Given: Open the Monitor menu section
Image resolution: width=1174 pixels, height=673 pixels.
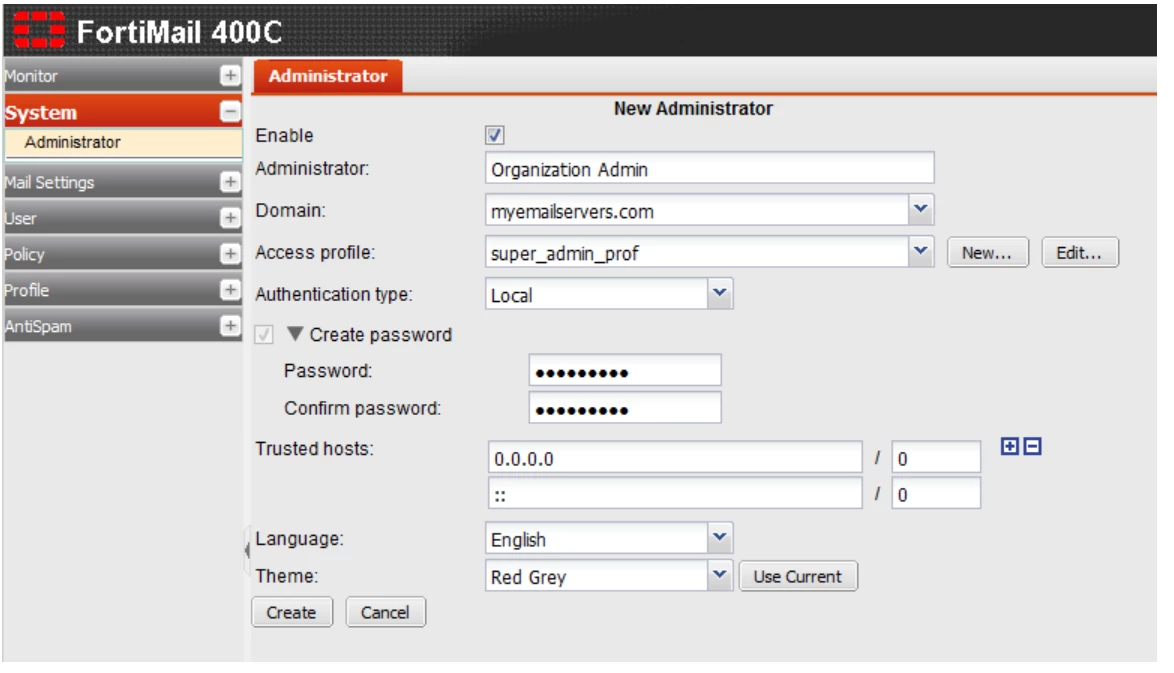Looking at the screenshot, I should [x=122, y=76].
